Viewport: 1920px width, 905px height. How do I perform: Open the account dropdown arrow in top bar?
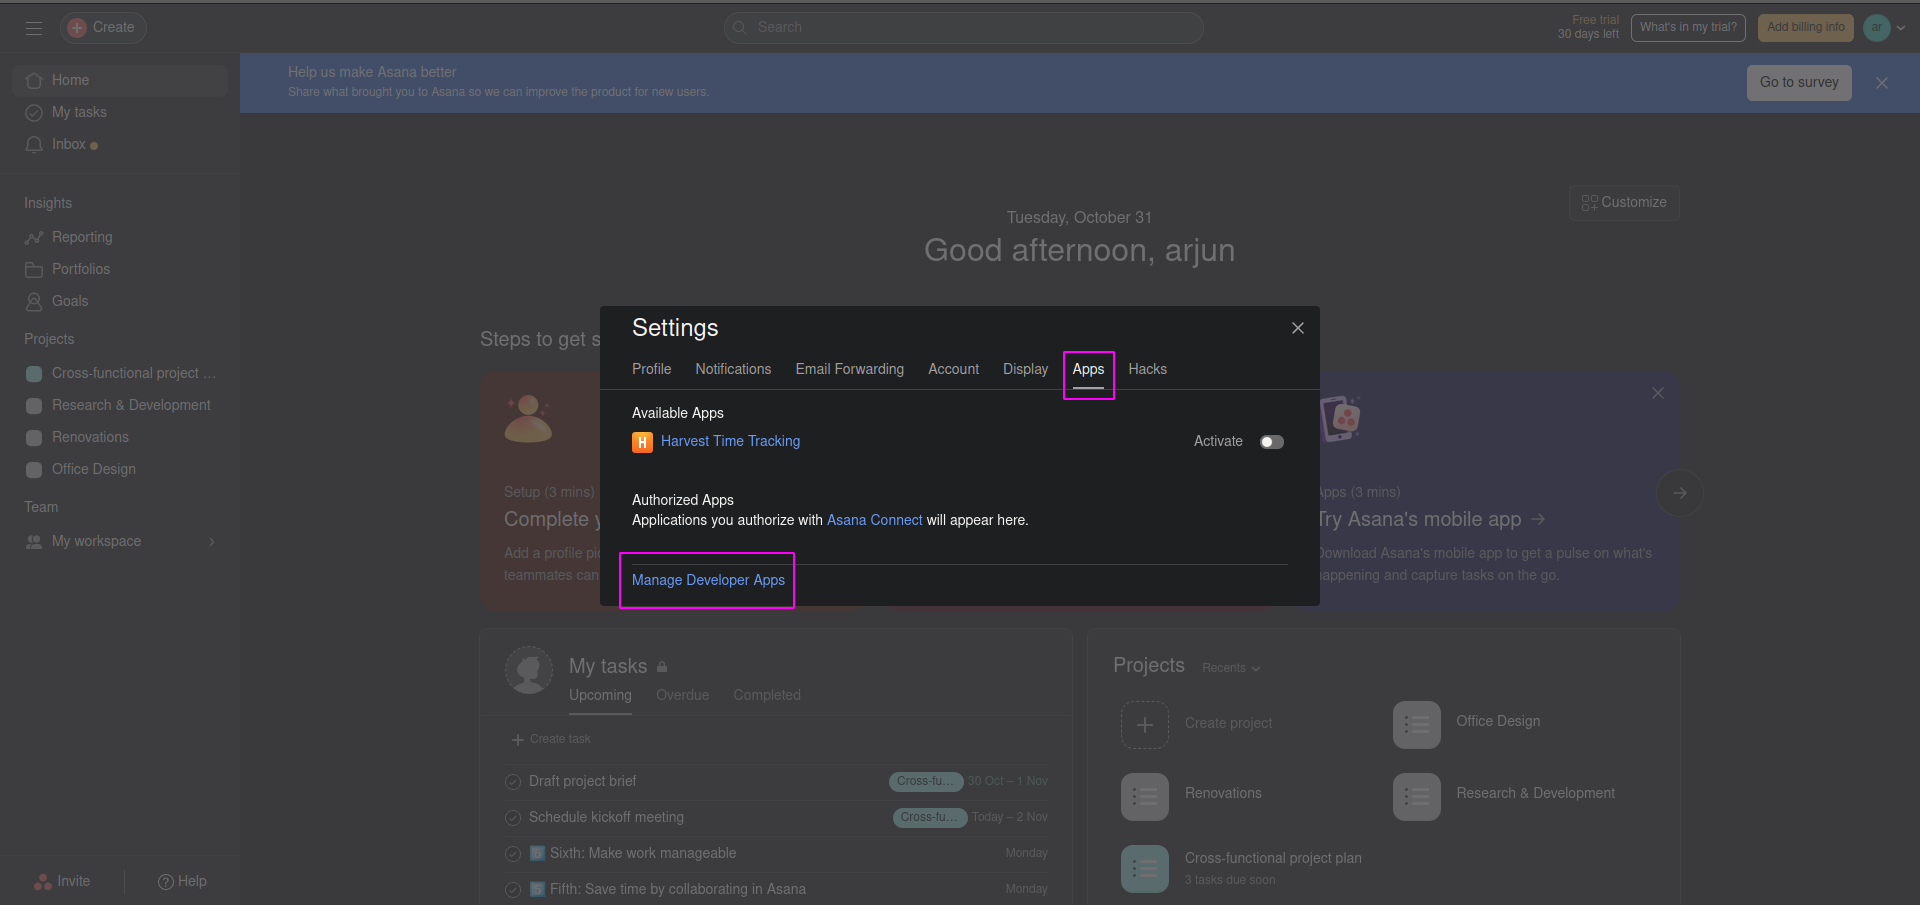(x=1901, y=28)
